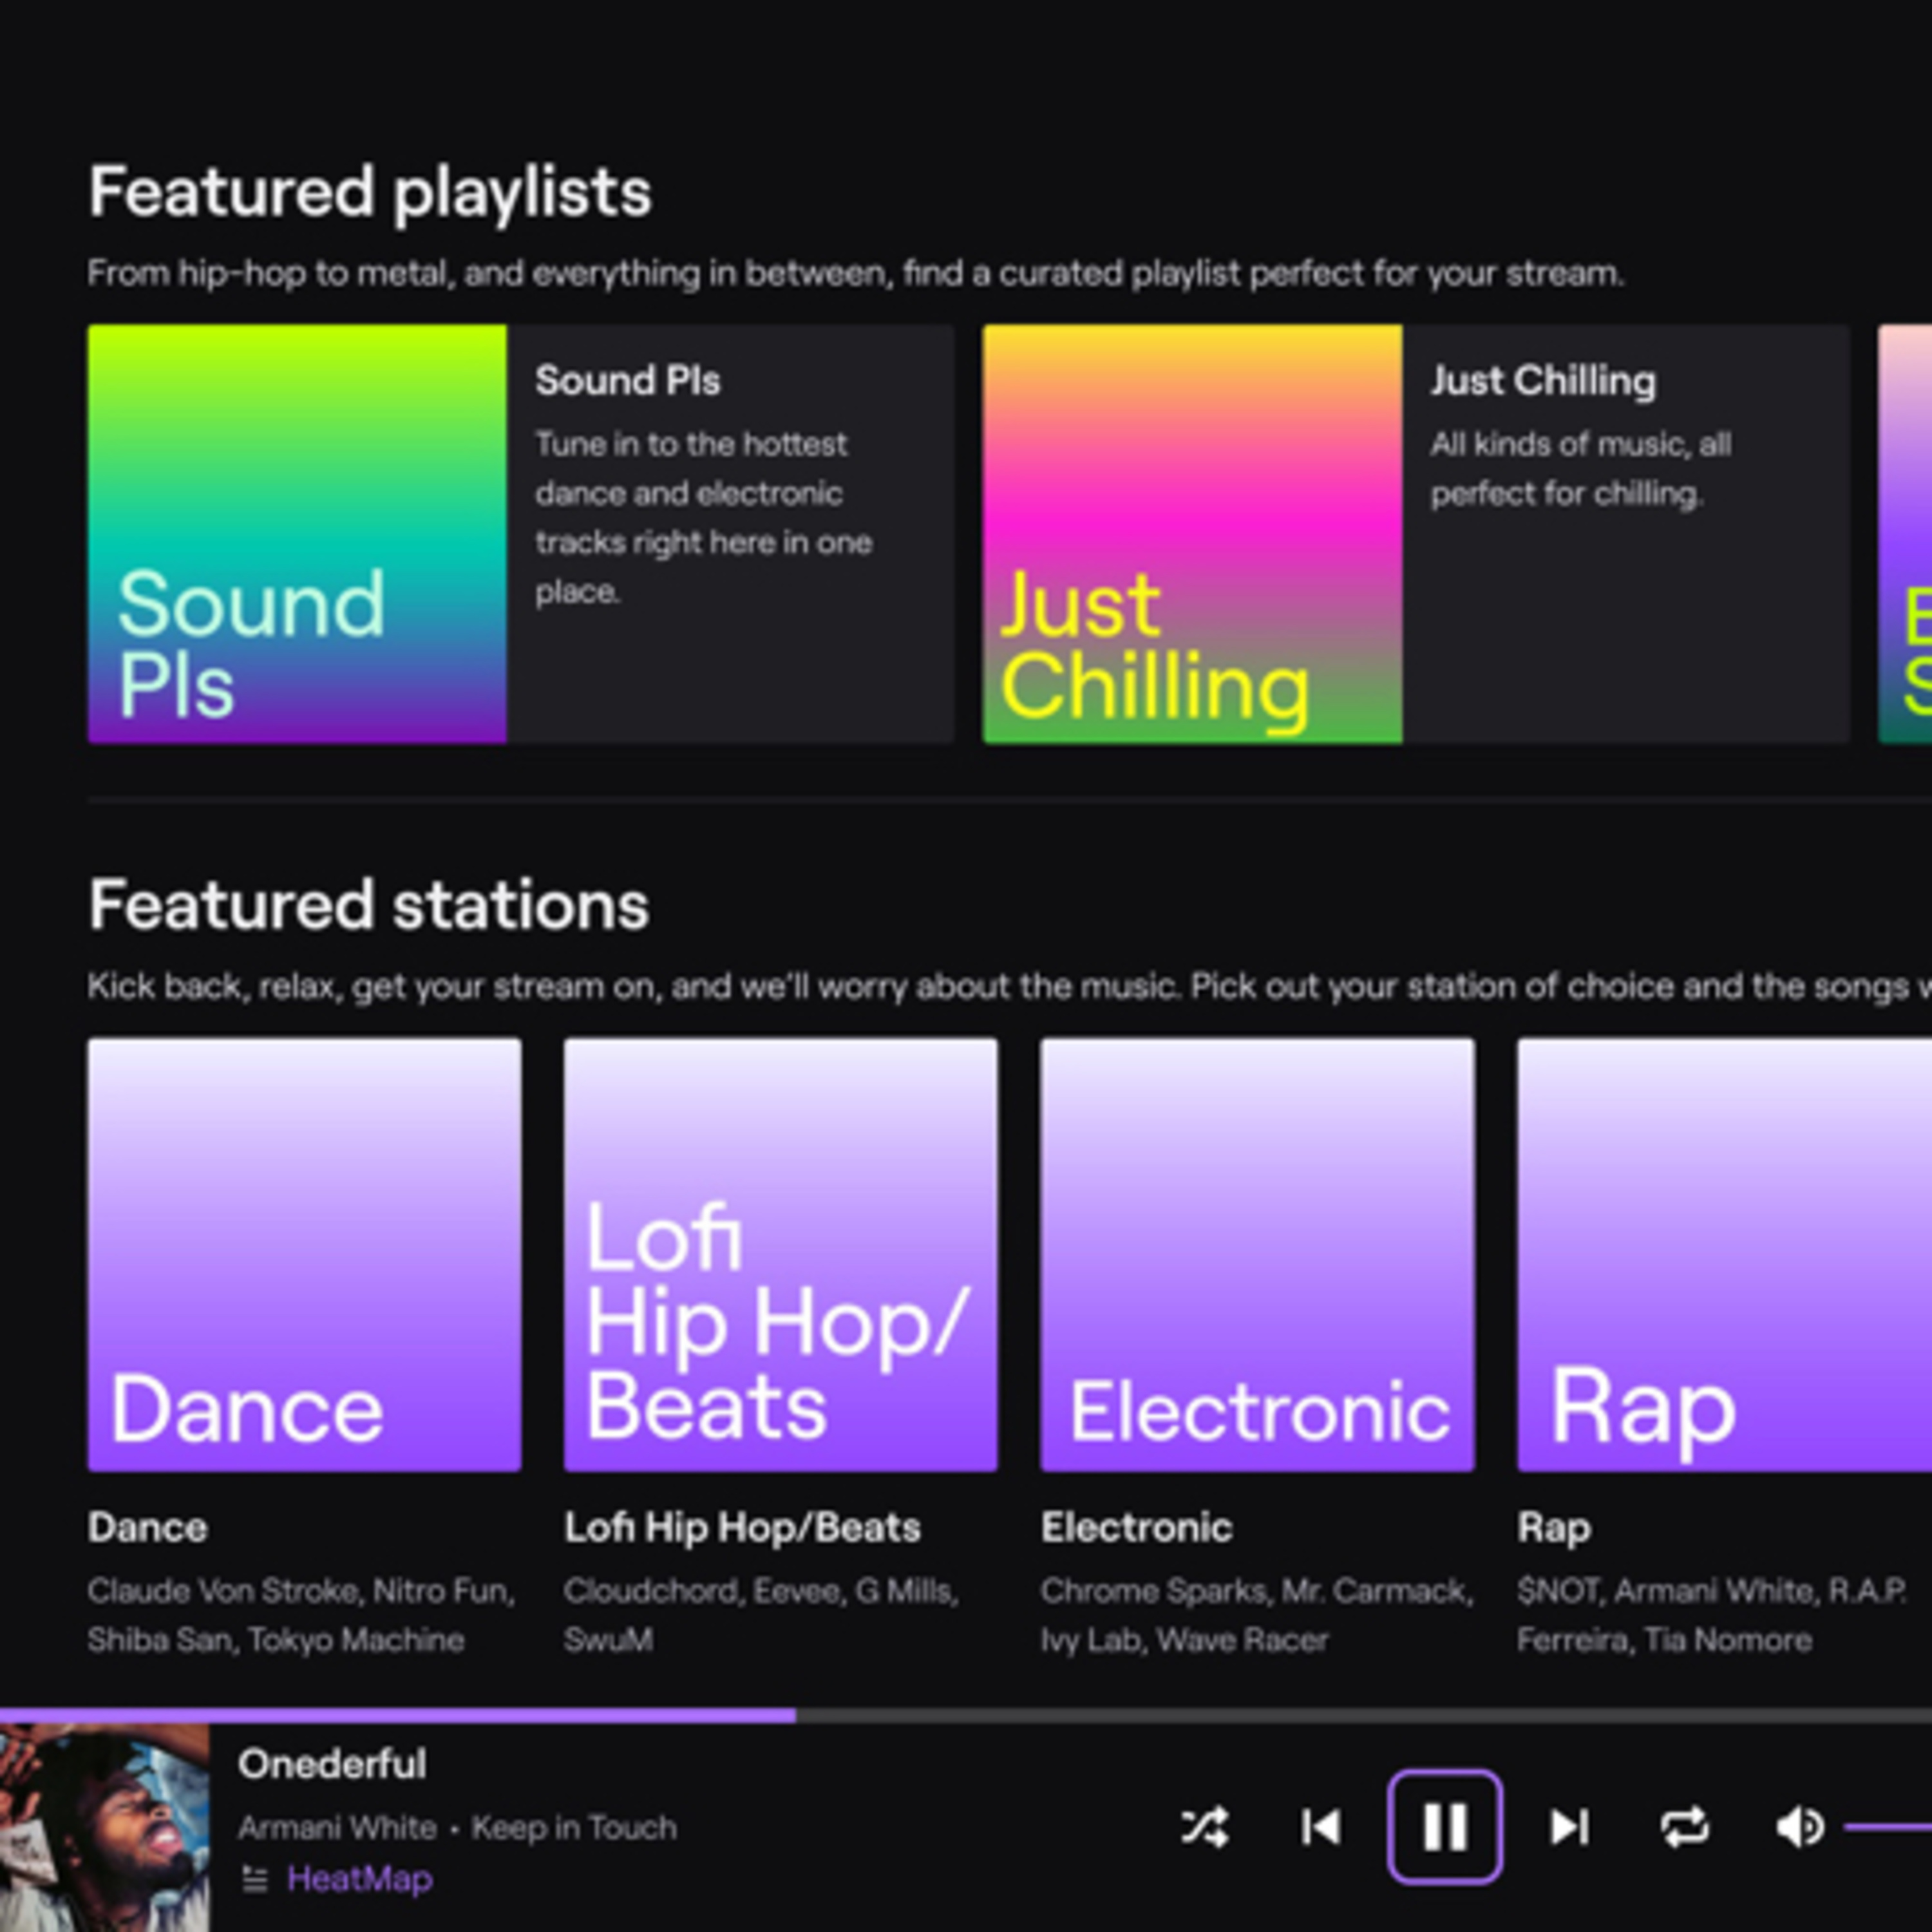Skip to previous track
This screenshot has width=1932, height=1932.
1321,1827
